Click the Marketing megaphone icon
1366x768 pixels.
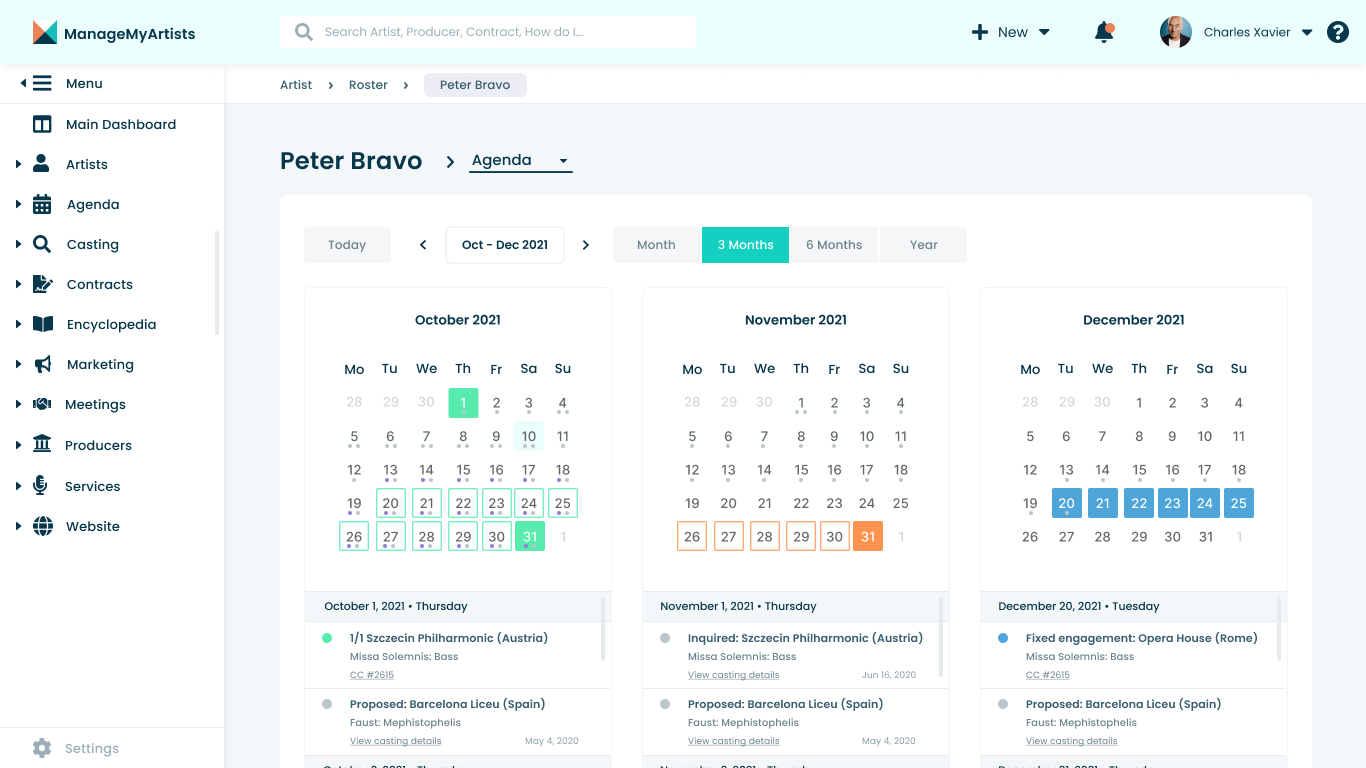(x=41, y=364)
